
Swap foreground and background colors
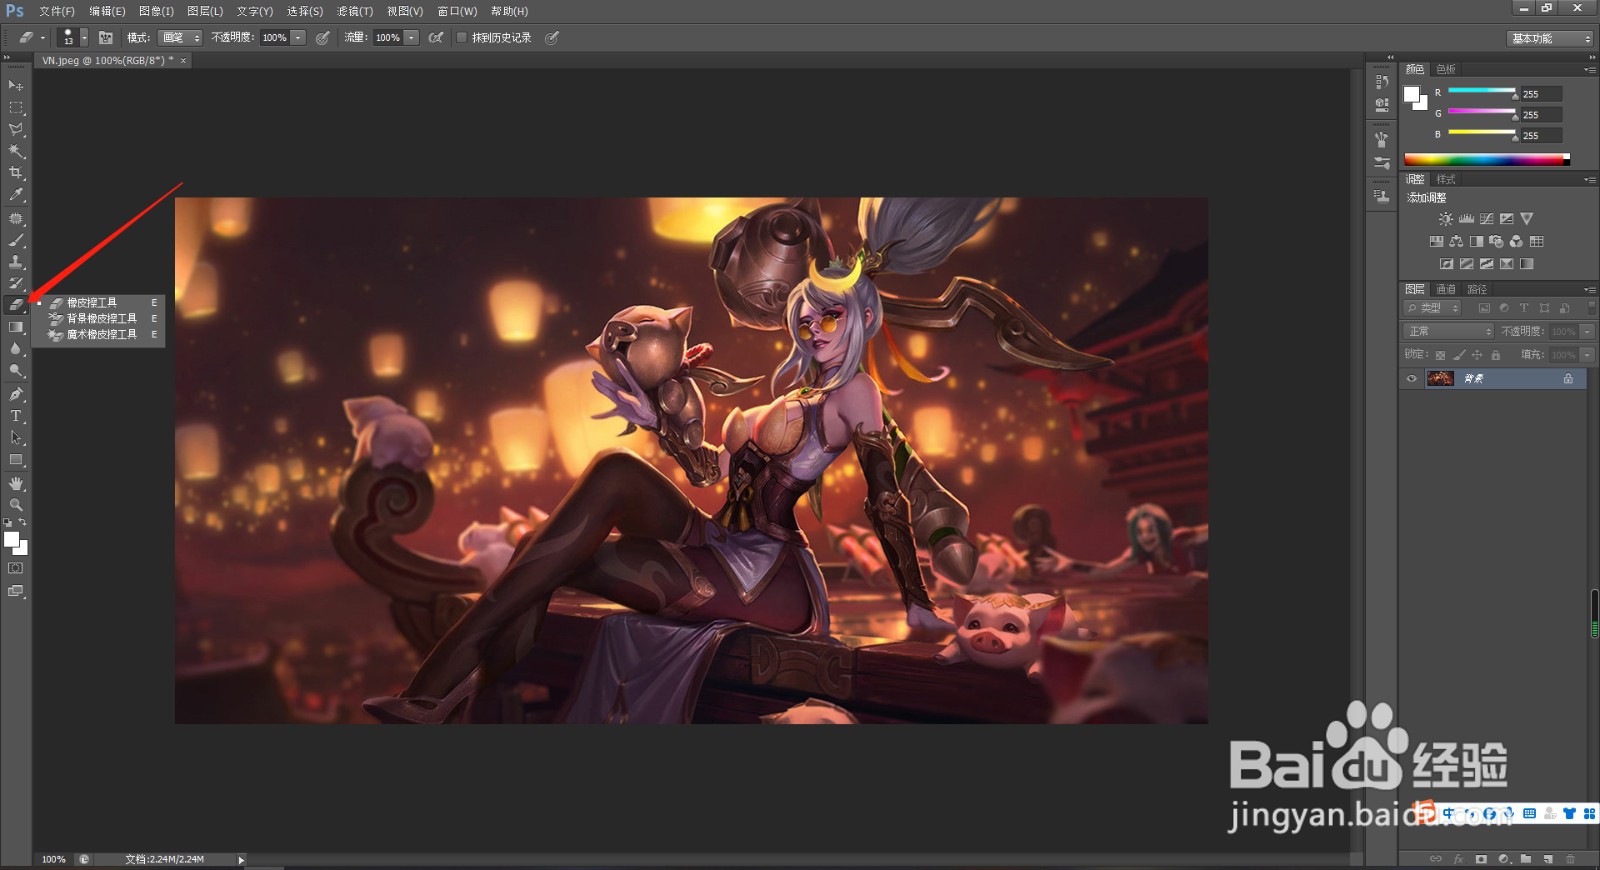[x=22, y=522]
